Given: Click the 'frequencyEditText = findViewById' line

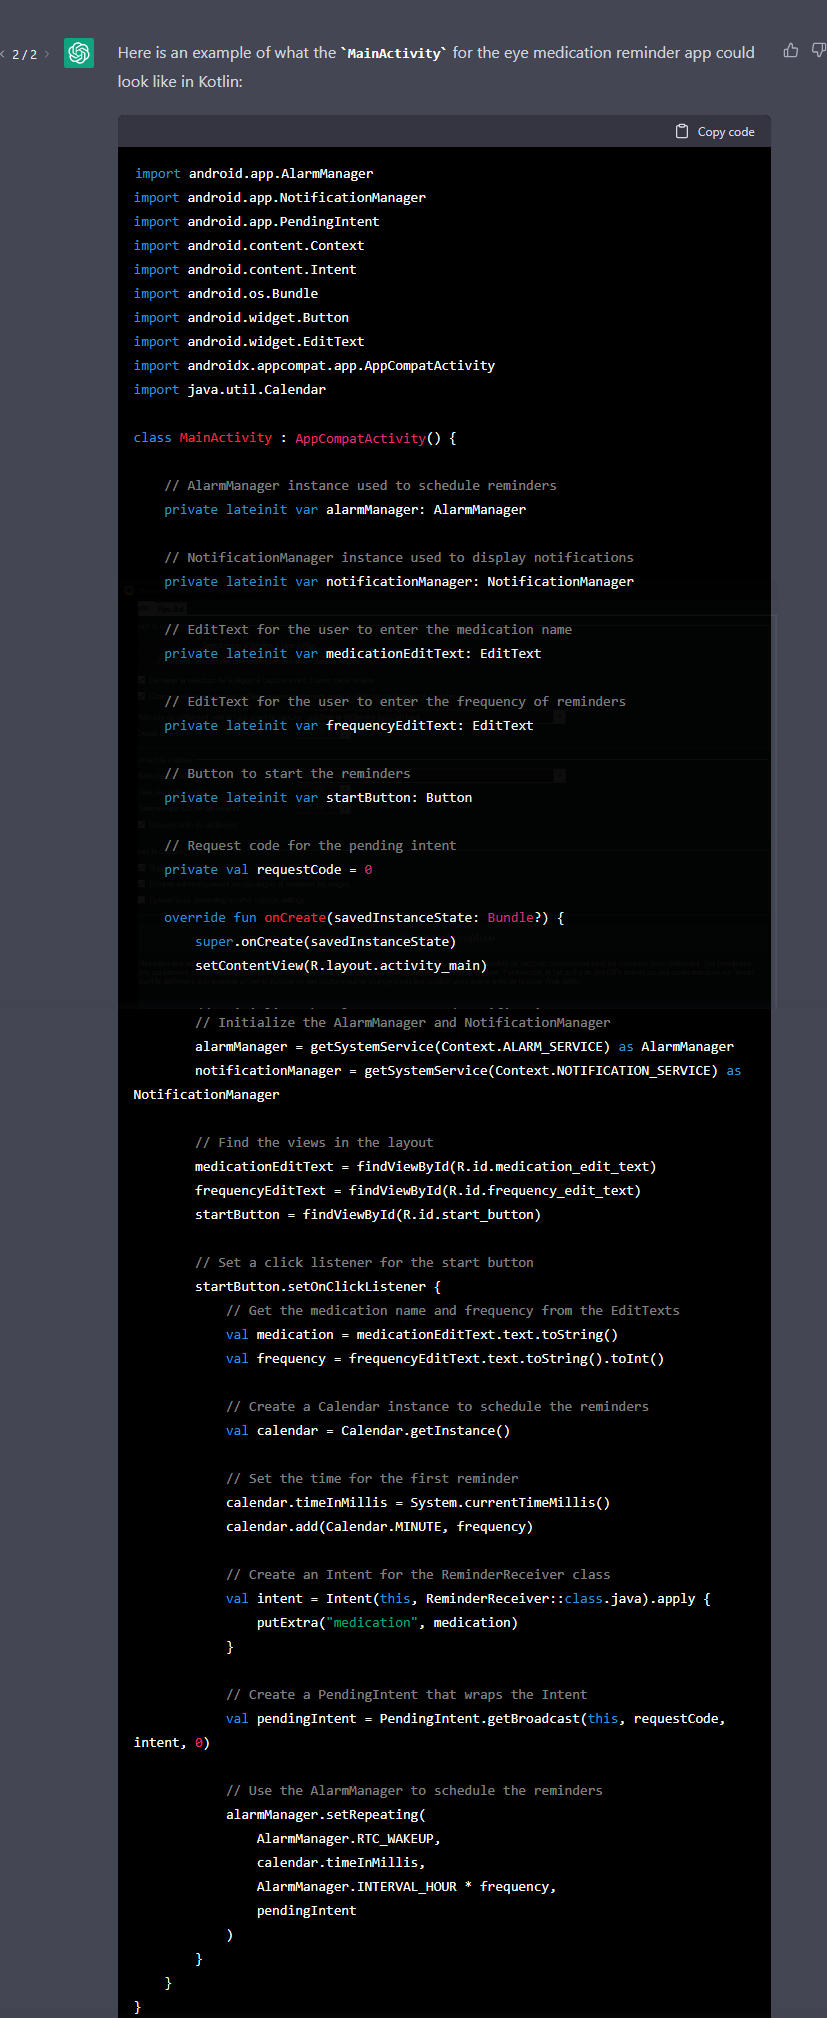Looking at the screenshot, I should (x=418, y=1190).
